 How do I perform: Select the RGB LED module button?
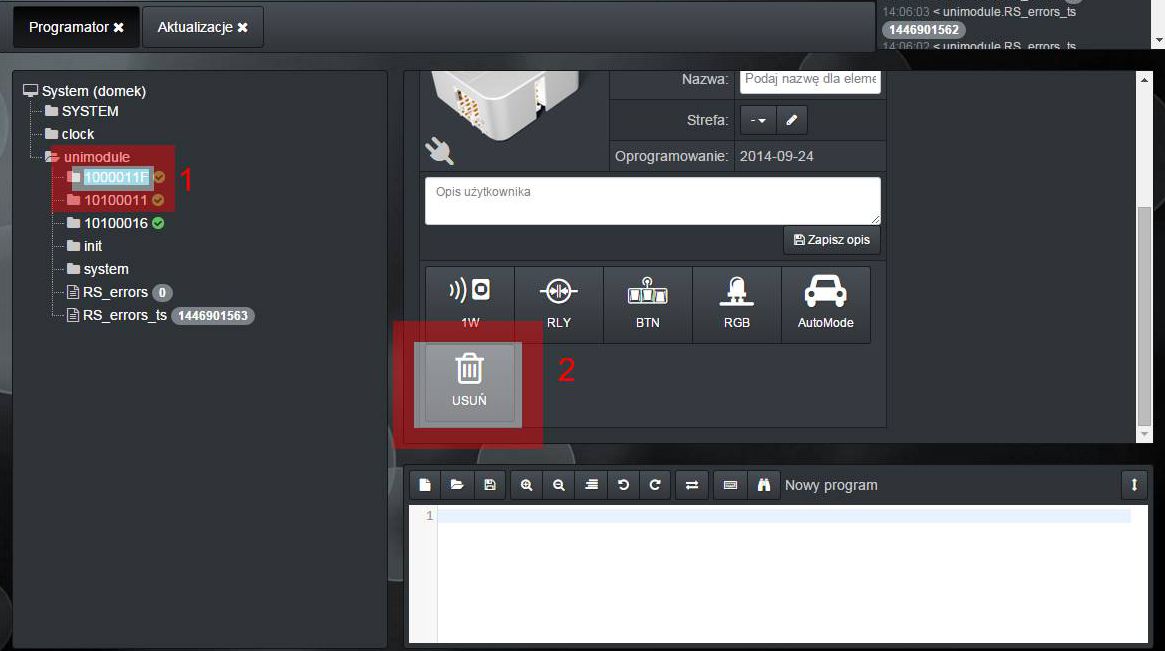click(x=737, y=304)
